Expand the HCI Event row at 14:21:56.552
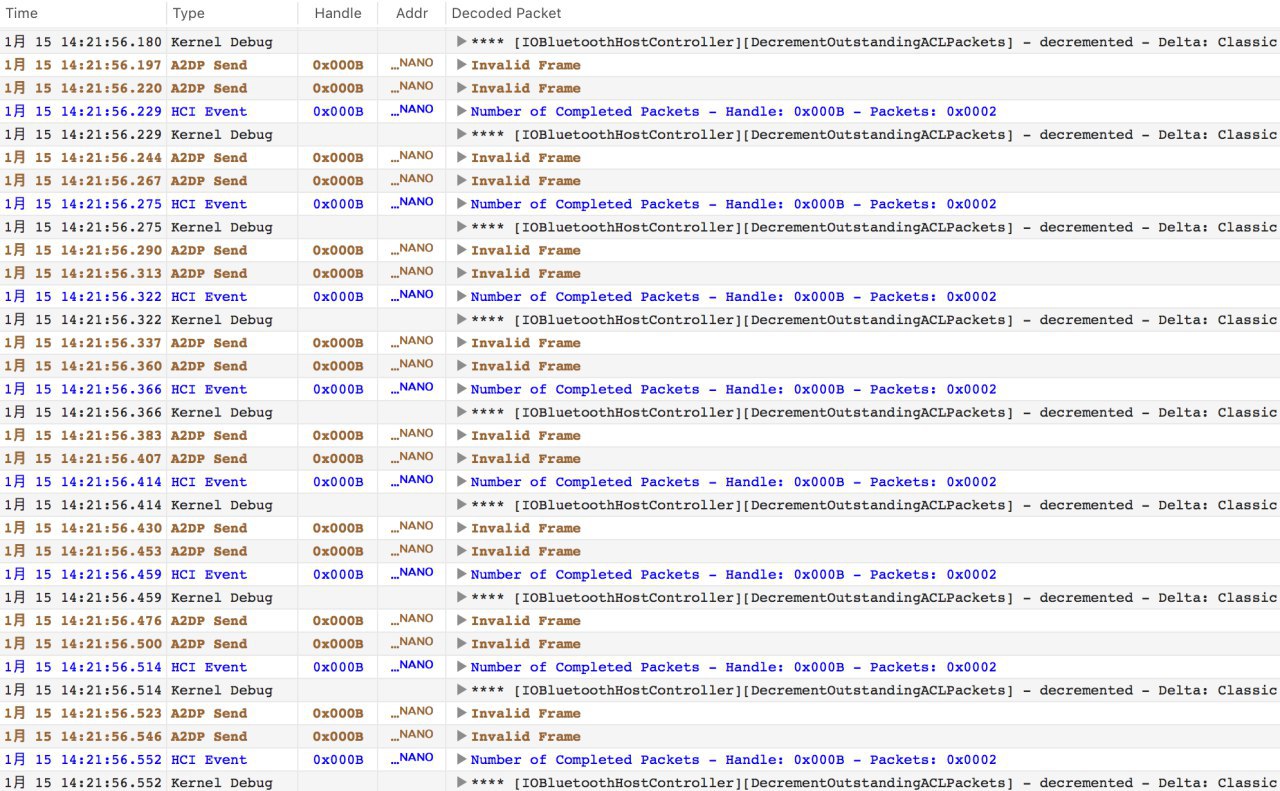 coord(461,759)
